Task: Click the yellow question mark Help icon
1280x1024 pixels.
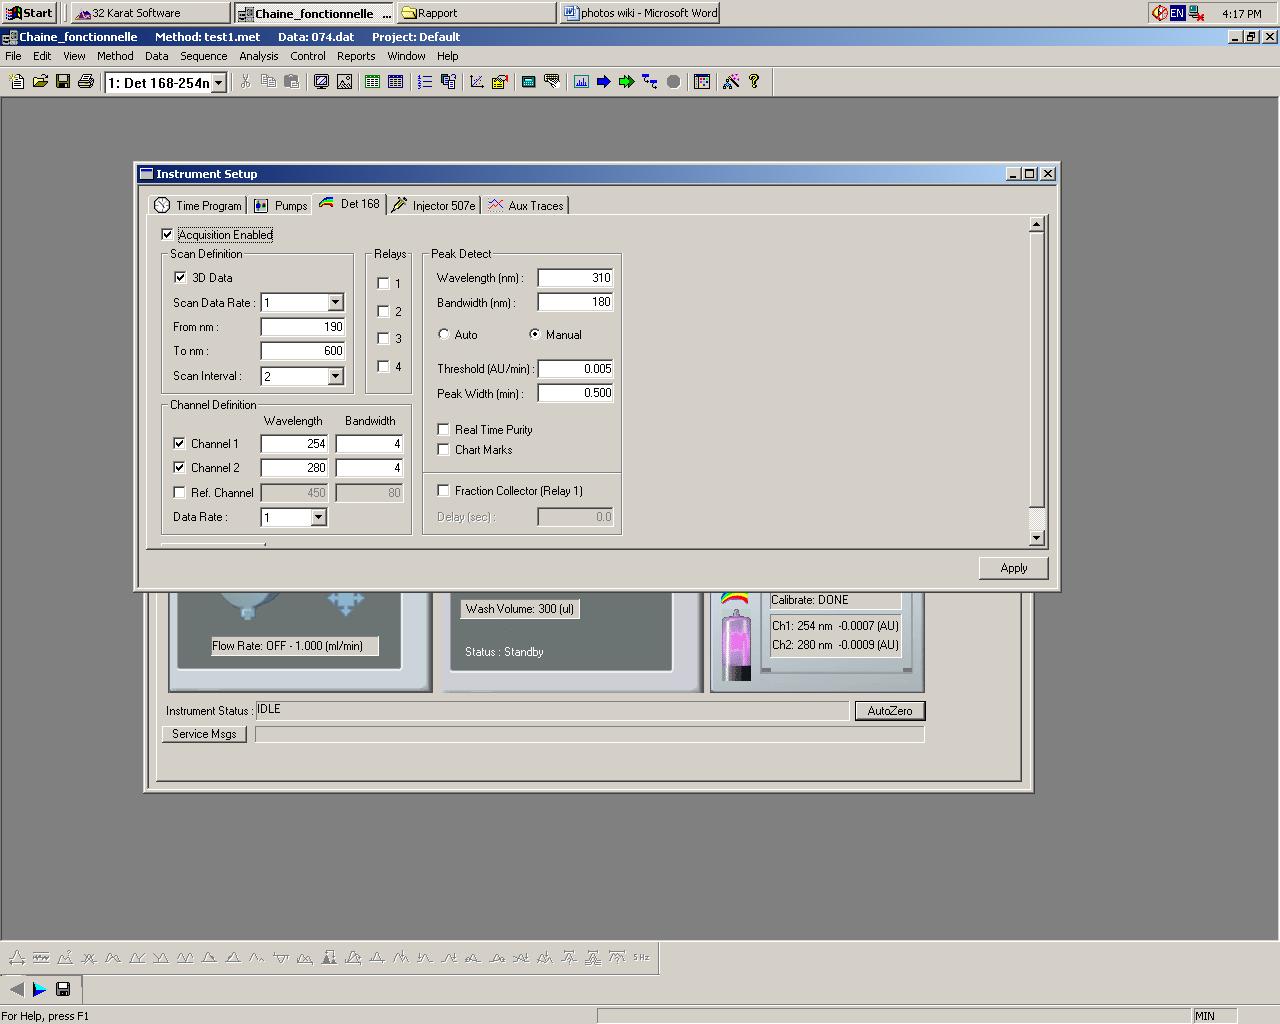Action: click(x=754, y=82)
